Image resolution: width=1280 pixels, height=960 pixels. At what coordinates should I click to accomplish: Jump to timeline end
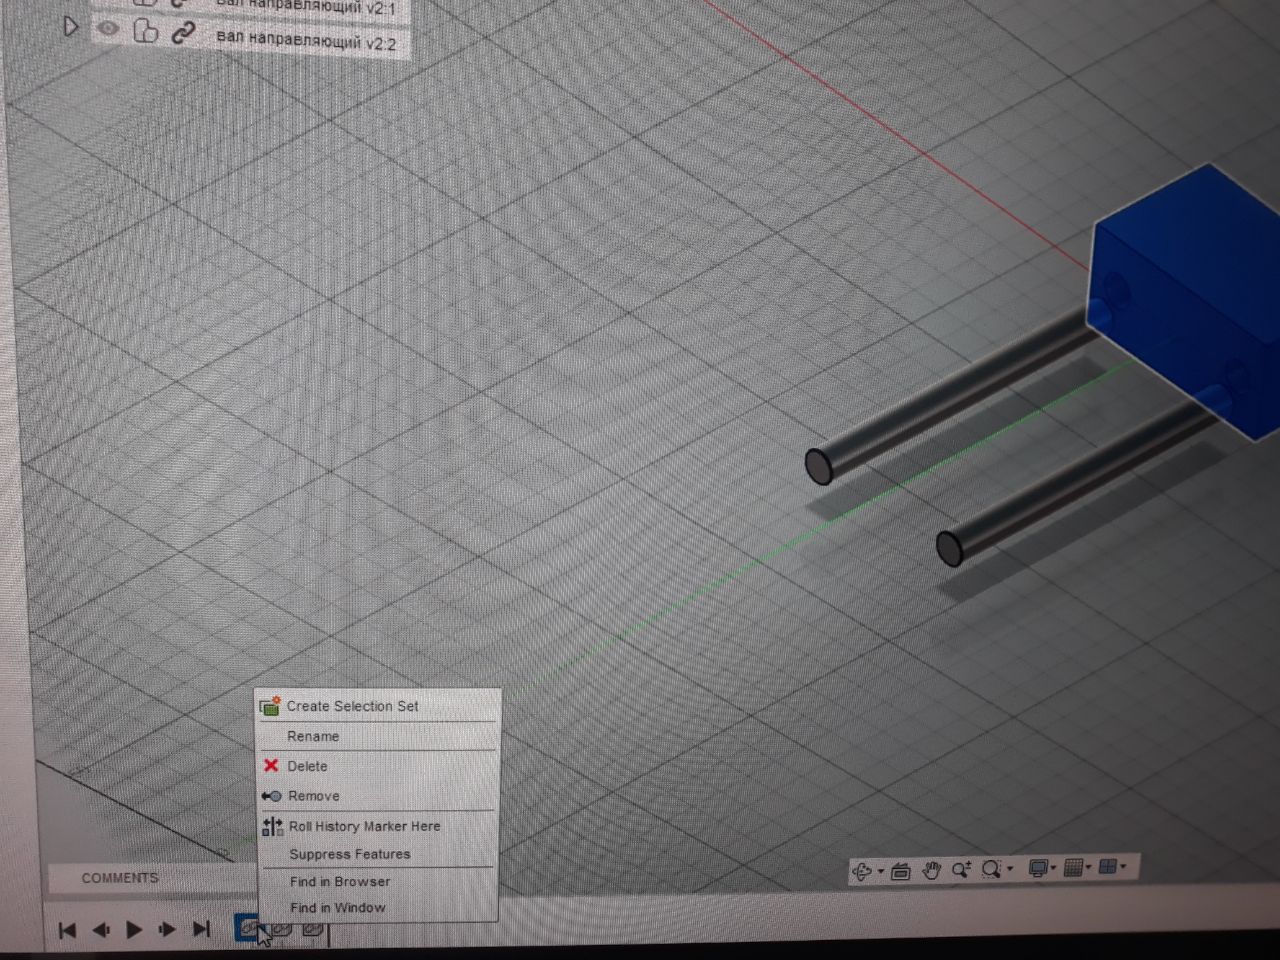point(201,929)
